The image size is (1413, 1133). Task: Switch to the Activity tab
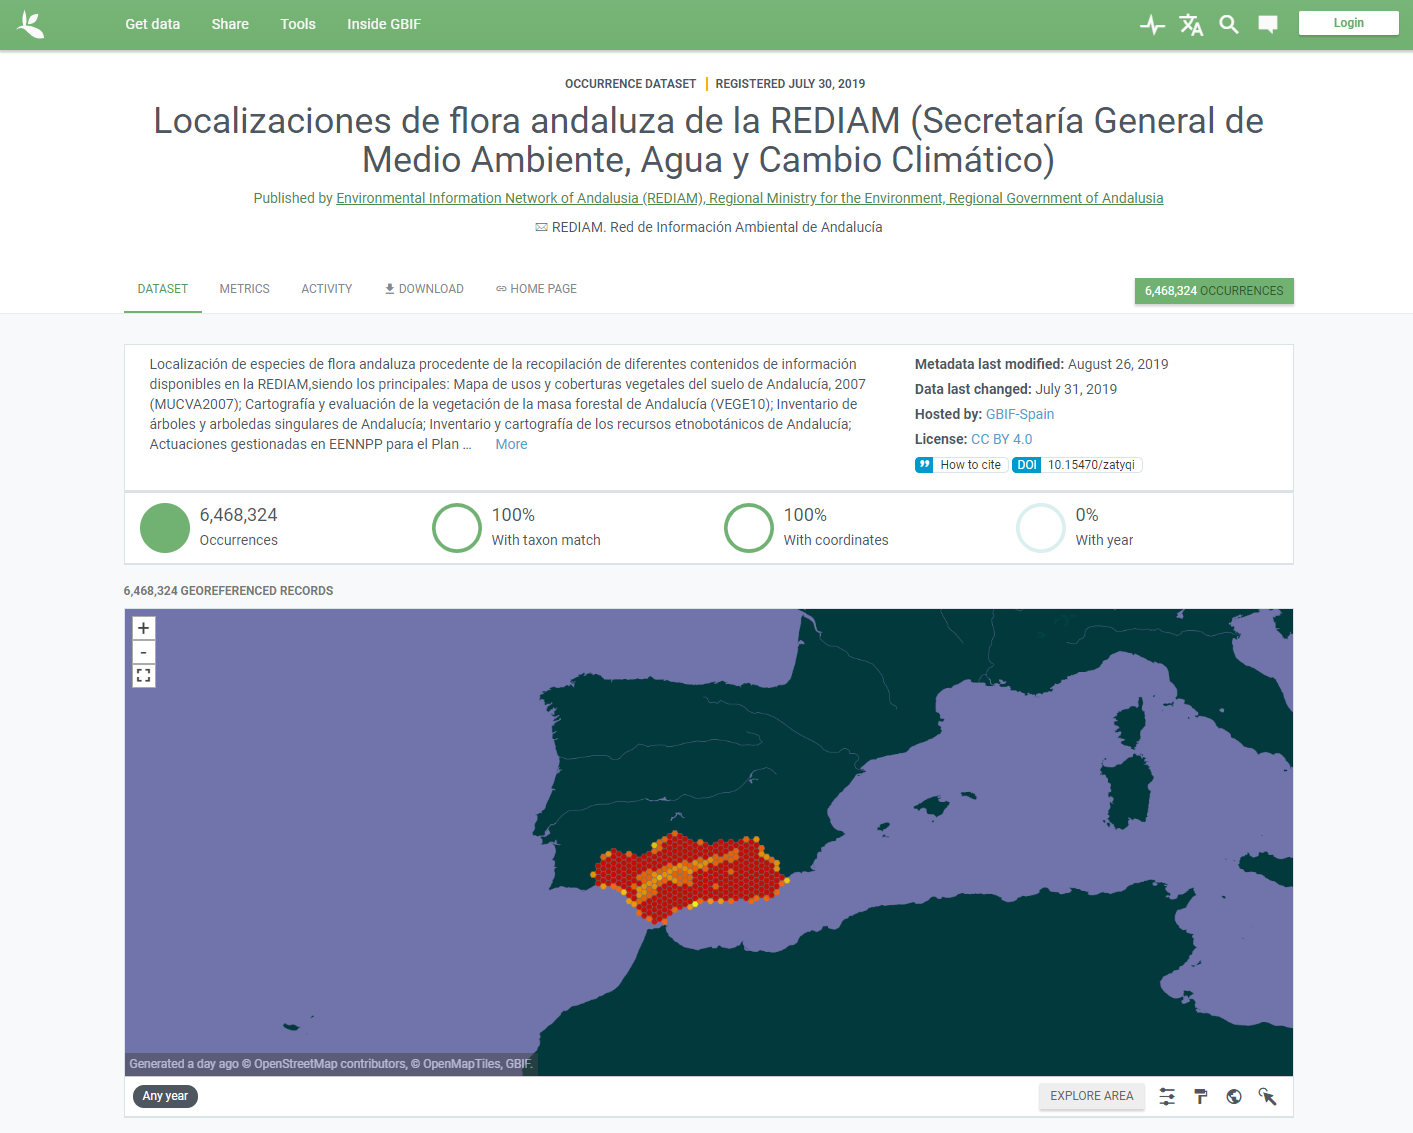[326, 289]
